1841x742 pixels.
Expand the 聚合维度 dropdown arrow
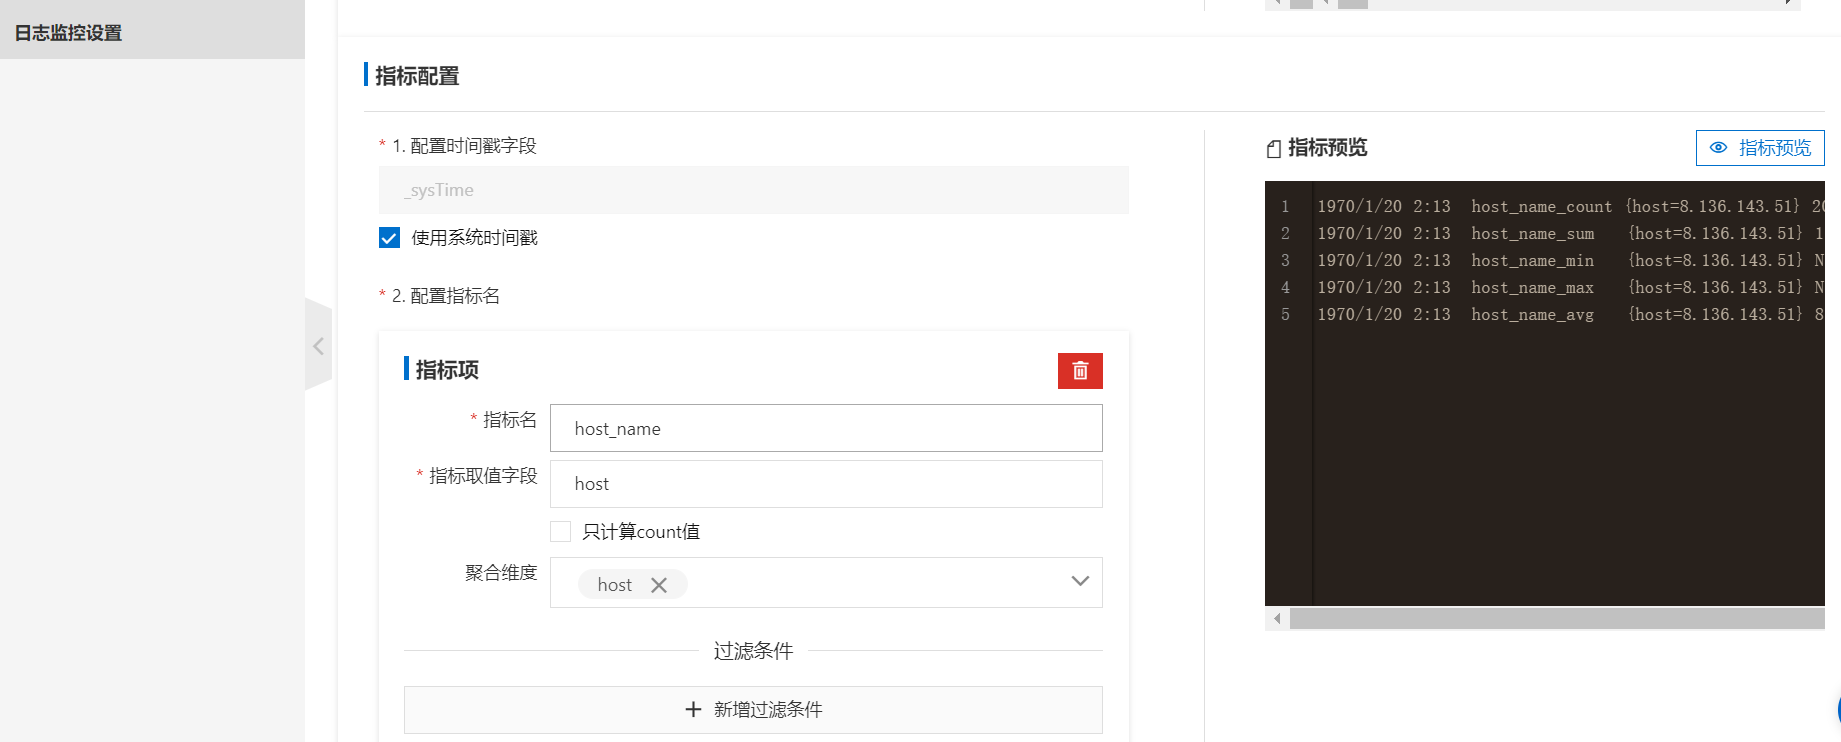(1080, 581)
